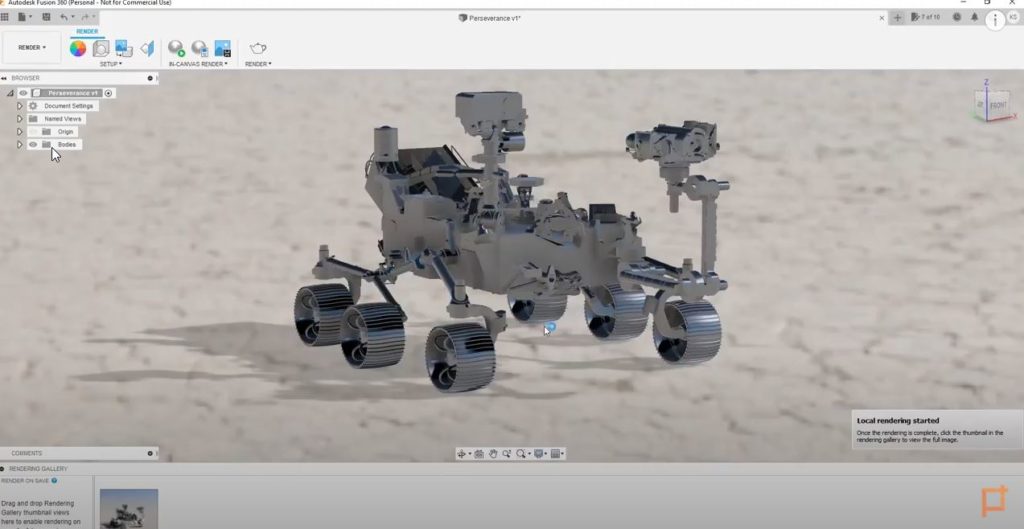Toggle Render on Save info option

tap(54, 481)
